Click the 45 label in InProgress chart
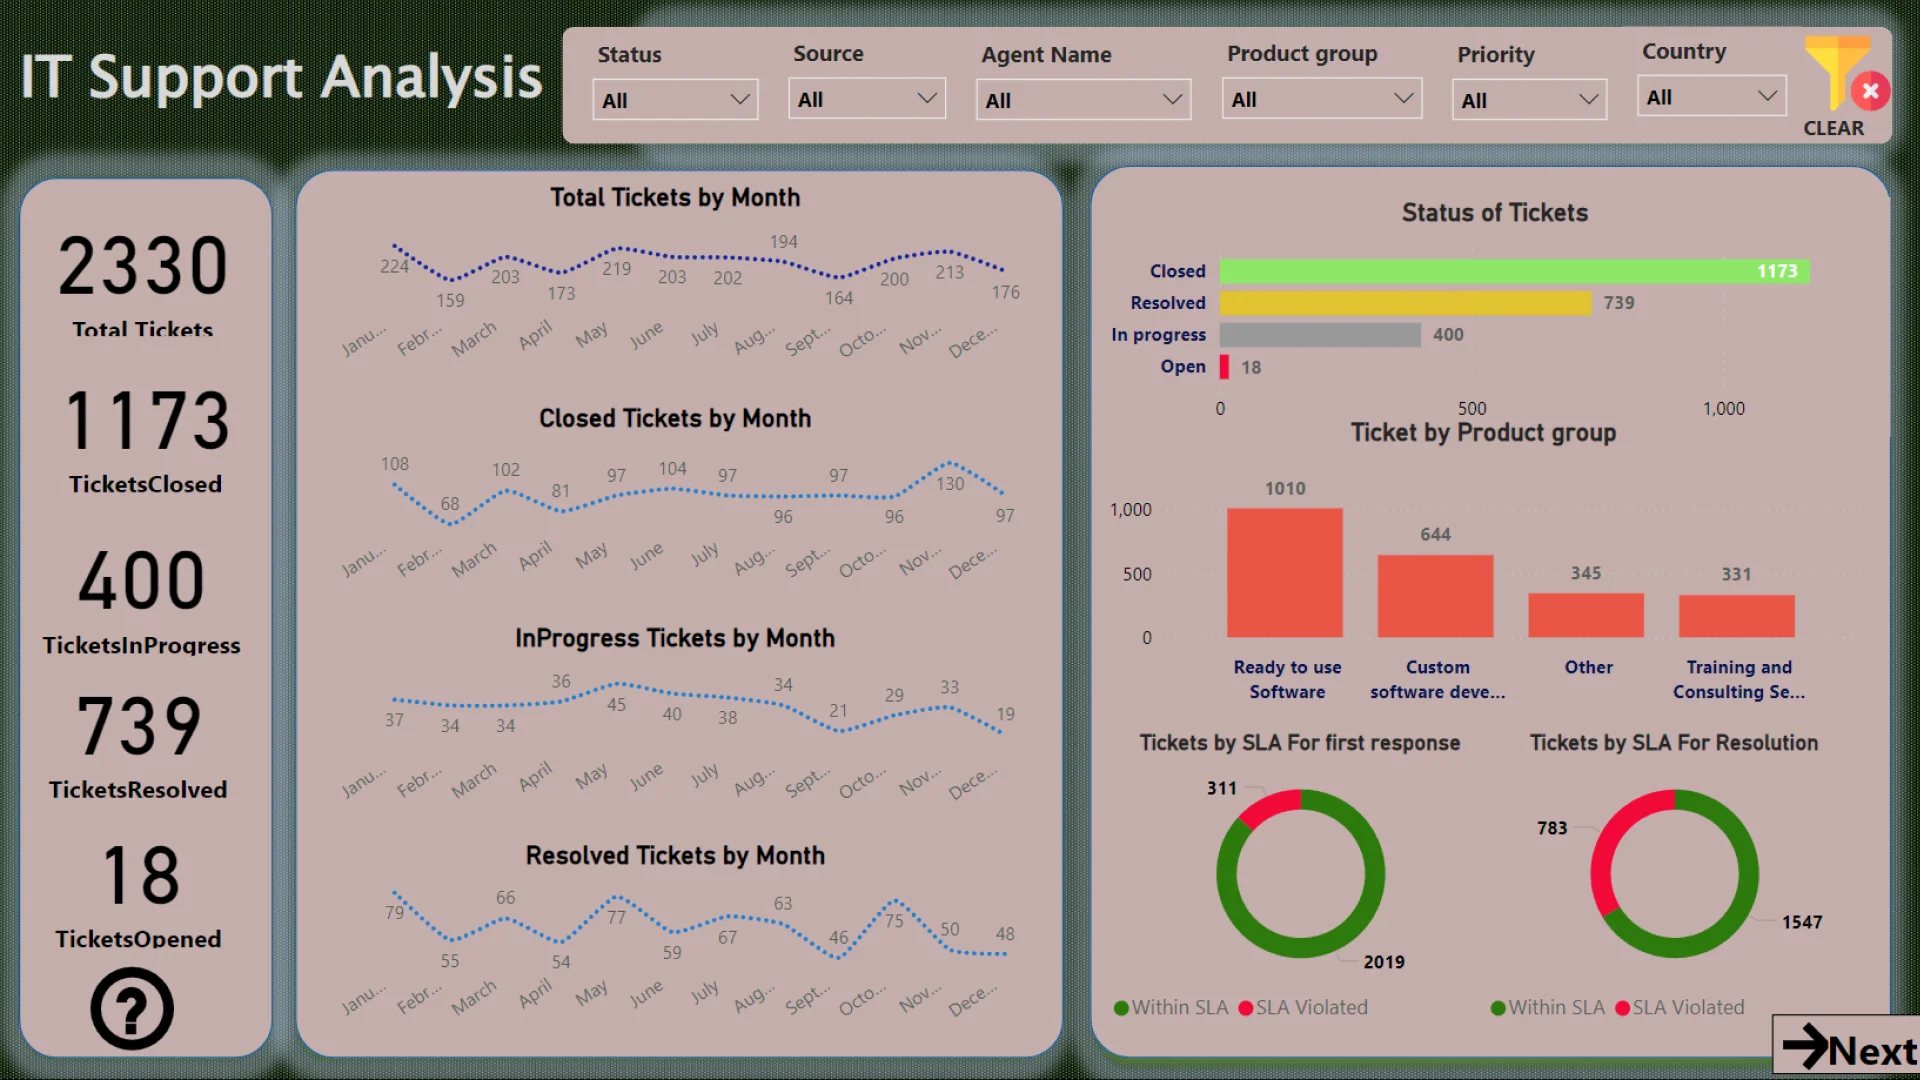The width and height of the screenshot is (1920, 1080). pyautogui.click(x=616, y=705)
